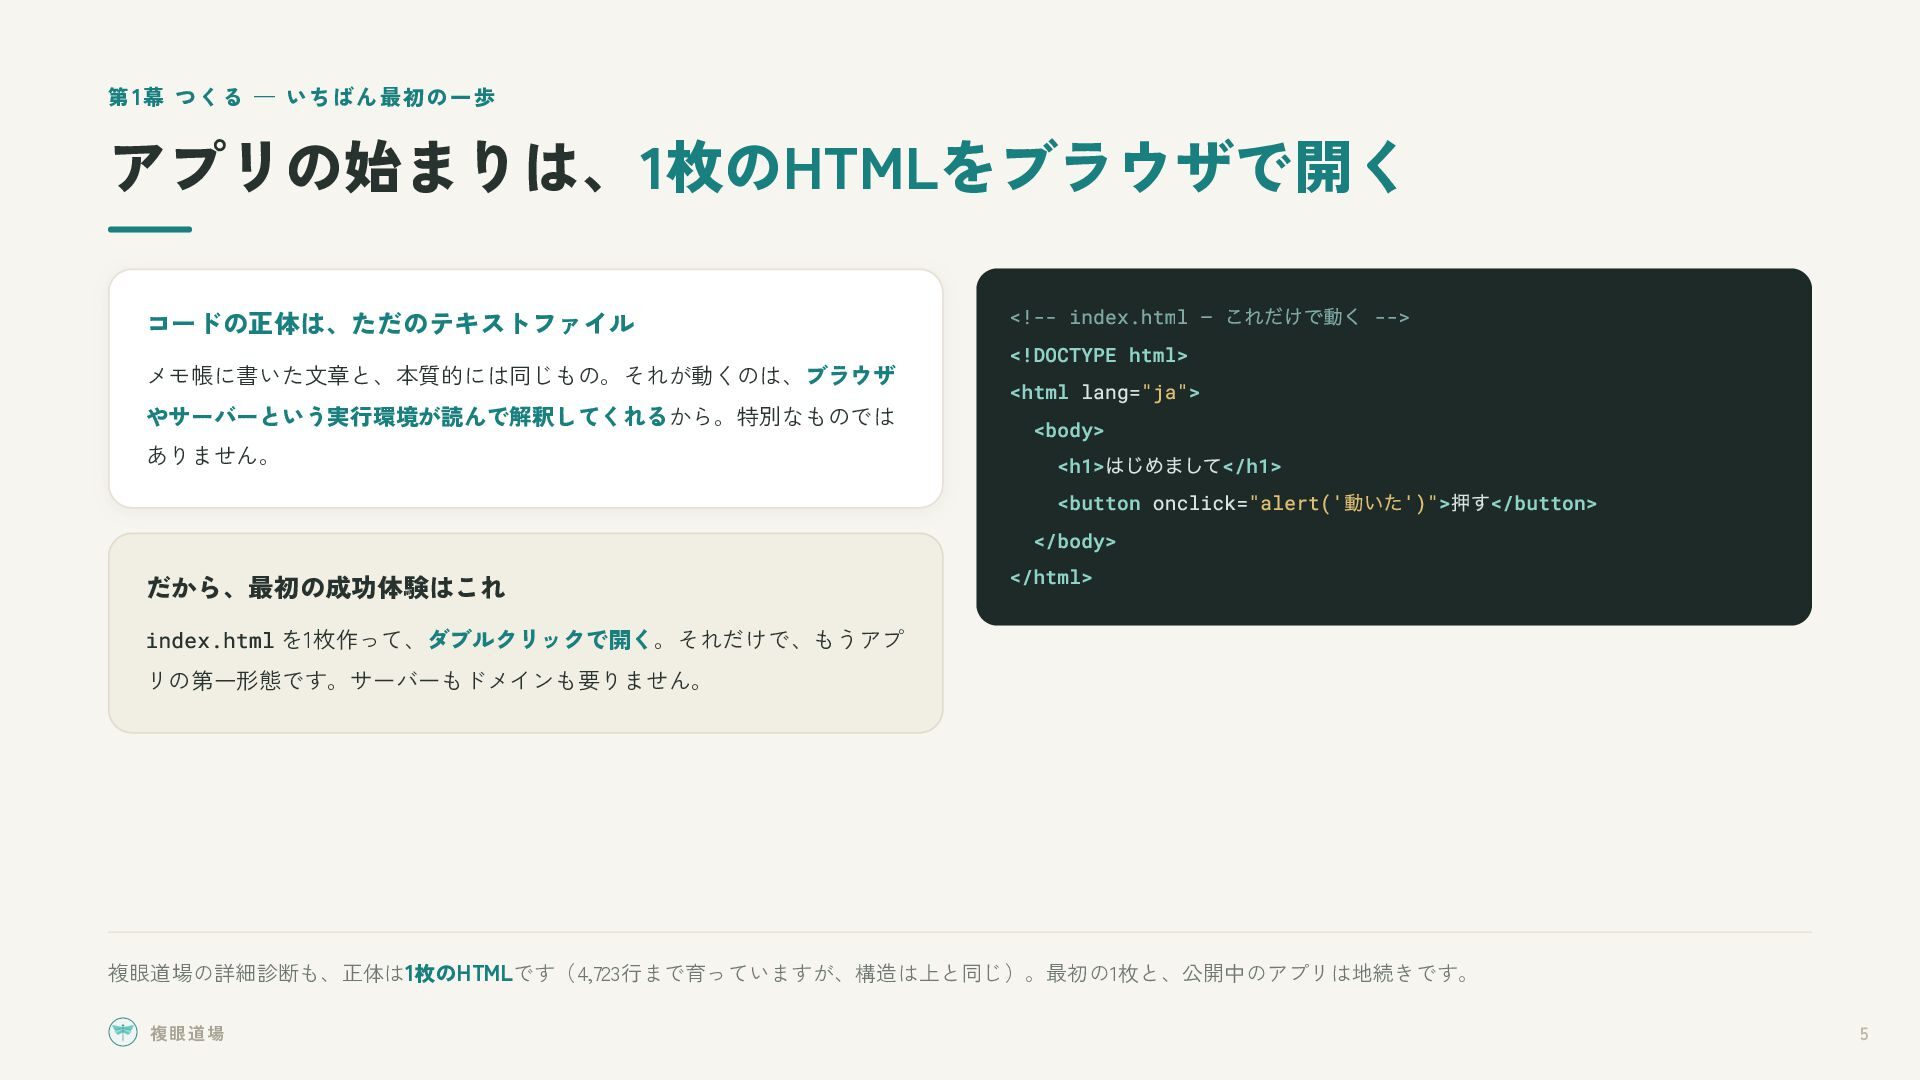The height and width of the screenshot is (1080, 1920).
Task: Click the code comment line index.html これだけで動く
Action: 1209,317
